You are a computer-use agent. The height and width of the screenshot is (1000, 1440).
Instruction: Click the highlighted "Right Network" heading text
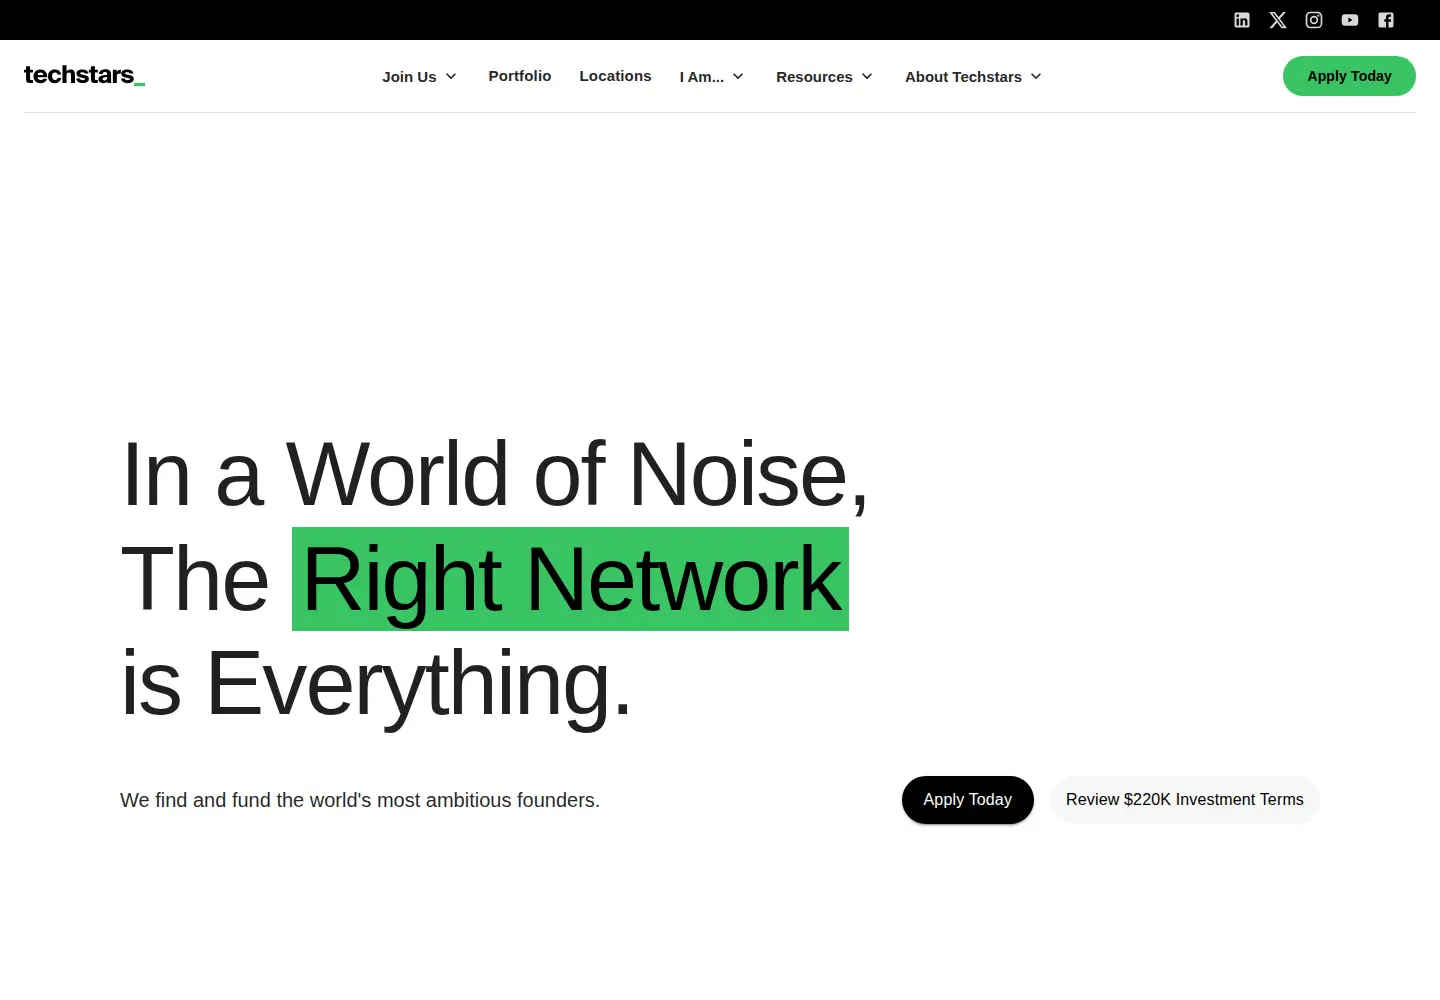tap(570, 579)
